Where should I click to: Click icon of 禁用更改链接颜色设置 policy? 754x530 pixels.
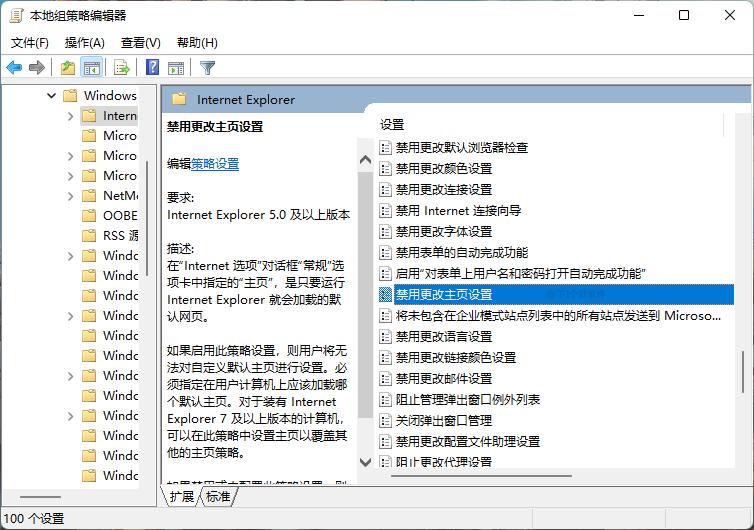pyautogui.click(x=385, y=357)
